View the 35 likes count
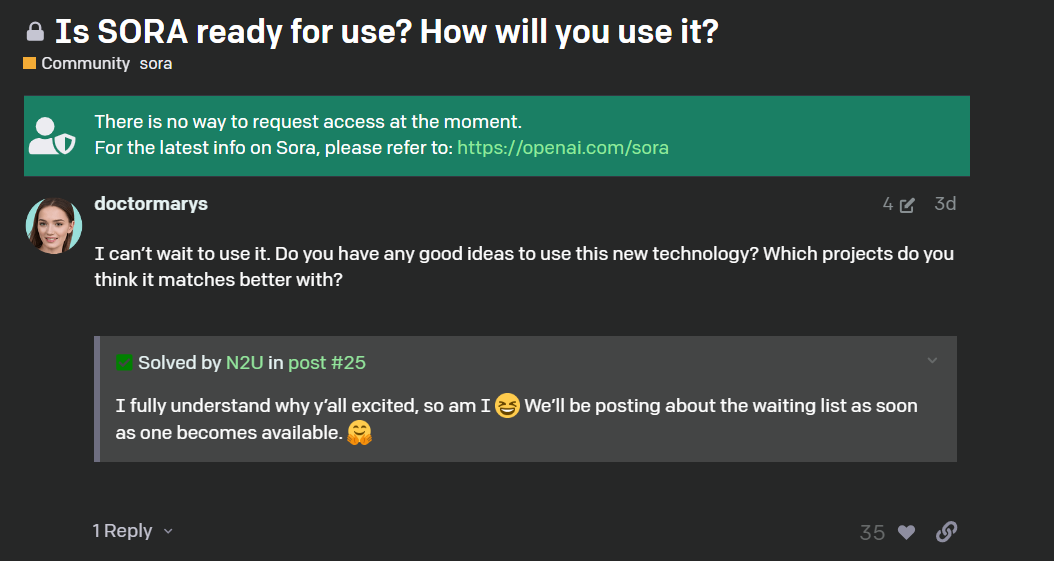This screenshot has width=1054, height=561. tap(872, 533)
